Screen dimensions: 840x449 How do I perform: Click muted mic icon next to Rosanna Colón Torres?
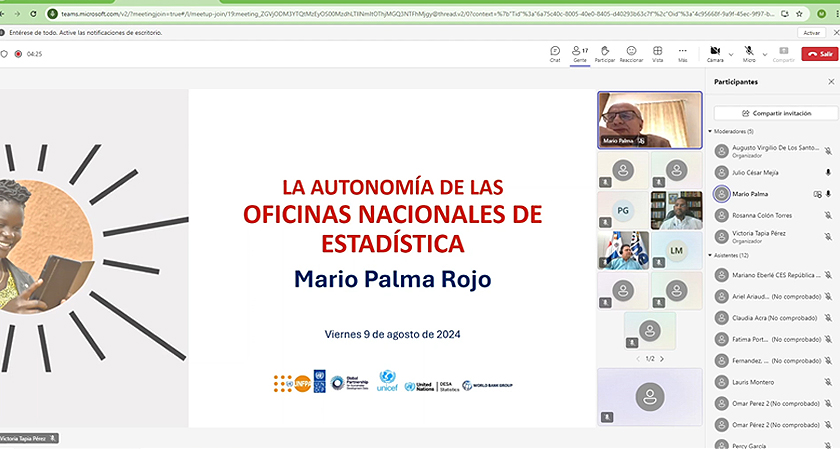pos(828,215)
